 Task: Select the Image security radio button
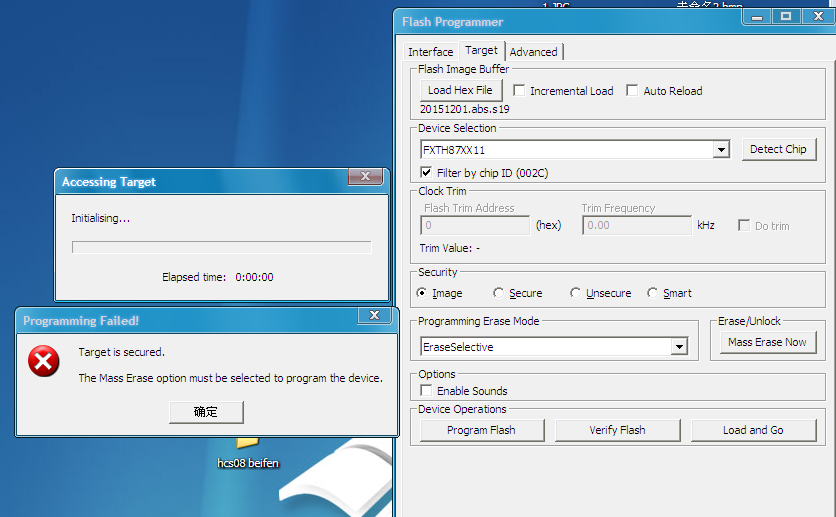click(422, 293)
